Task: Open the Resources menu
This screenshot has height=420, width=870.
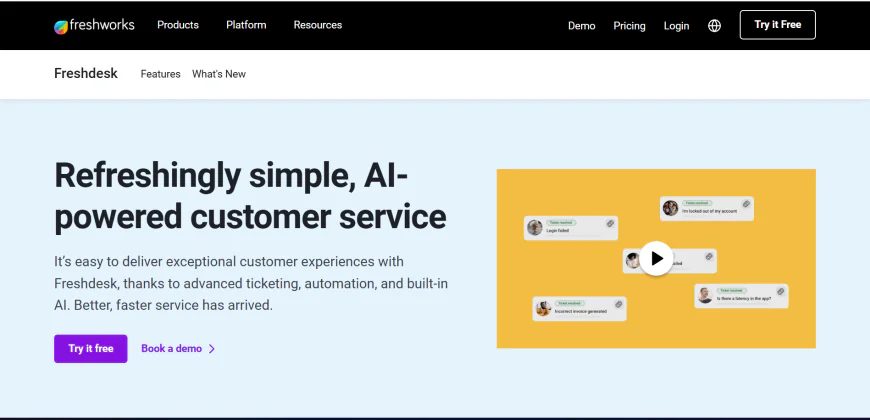Action: tap(317, 25)
